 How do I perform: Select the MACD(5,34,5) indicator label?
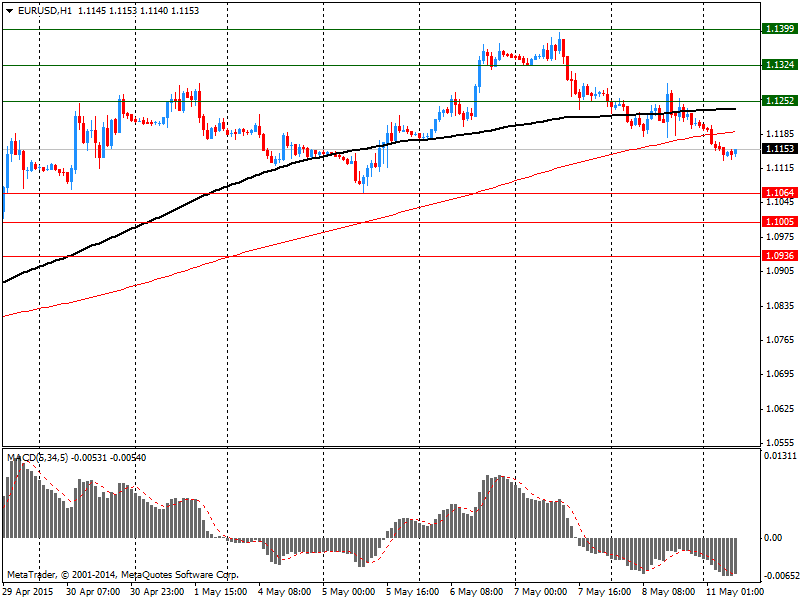[x=37, y=458]
